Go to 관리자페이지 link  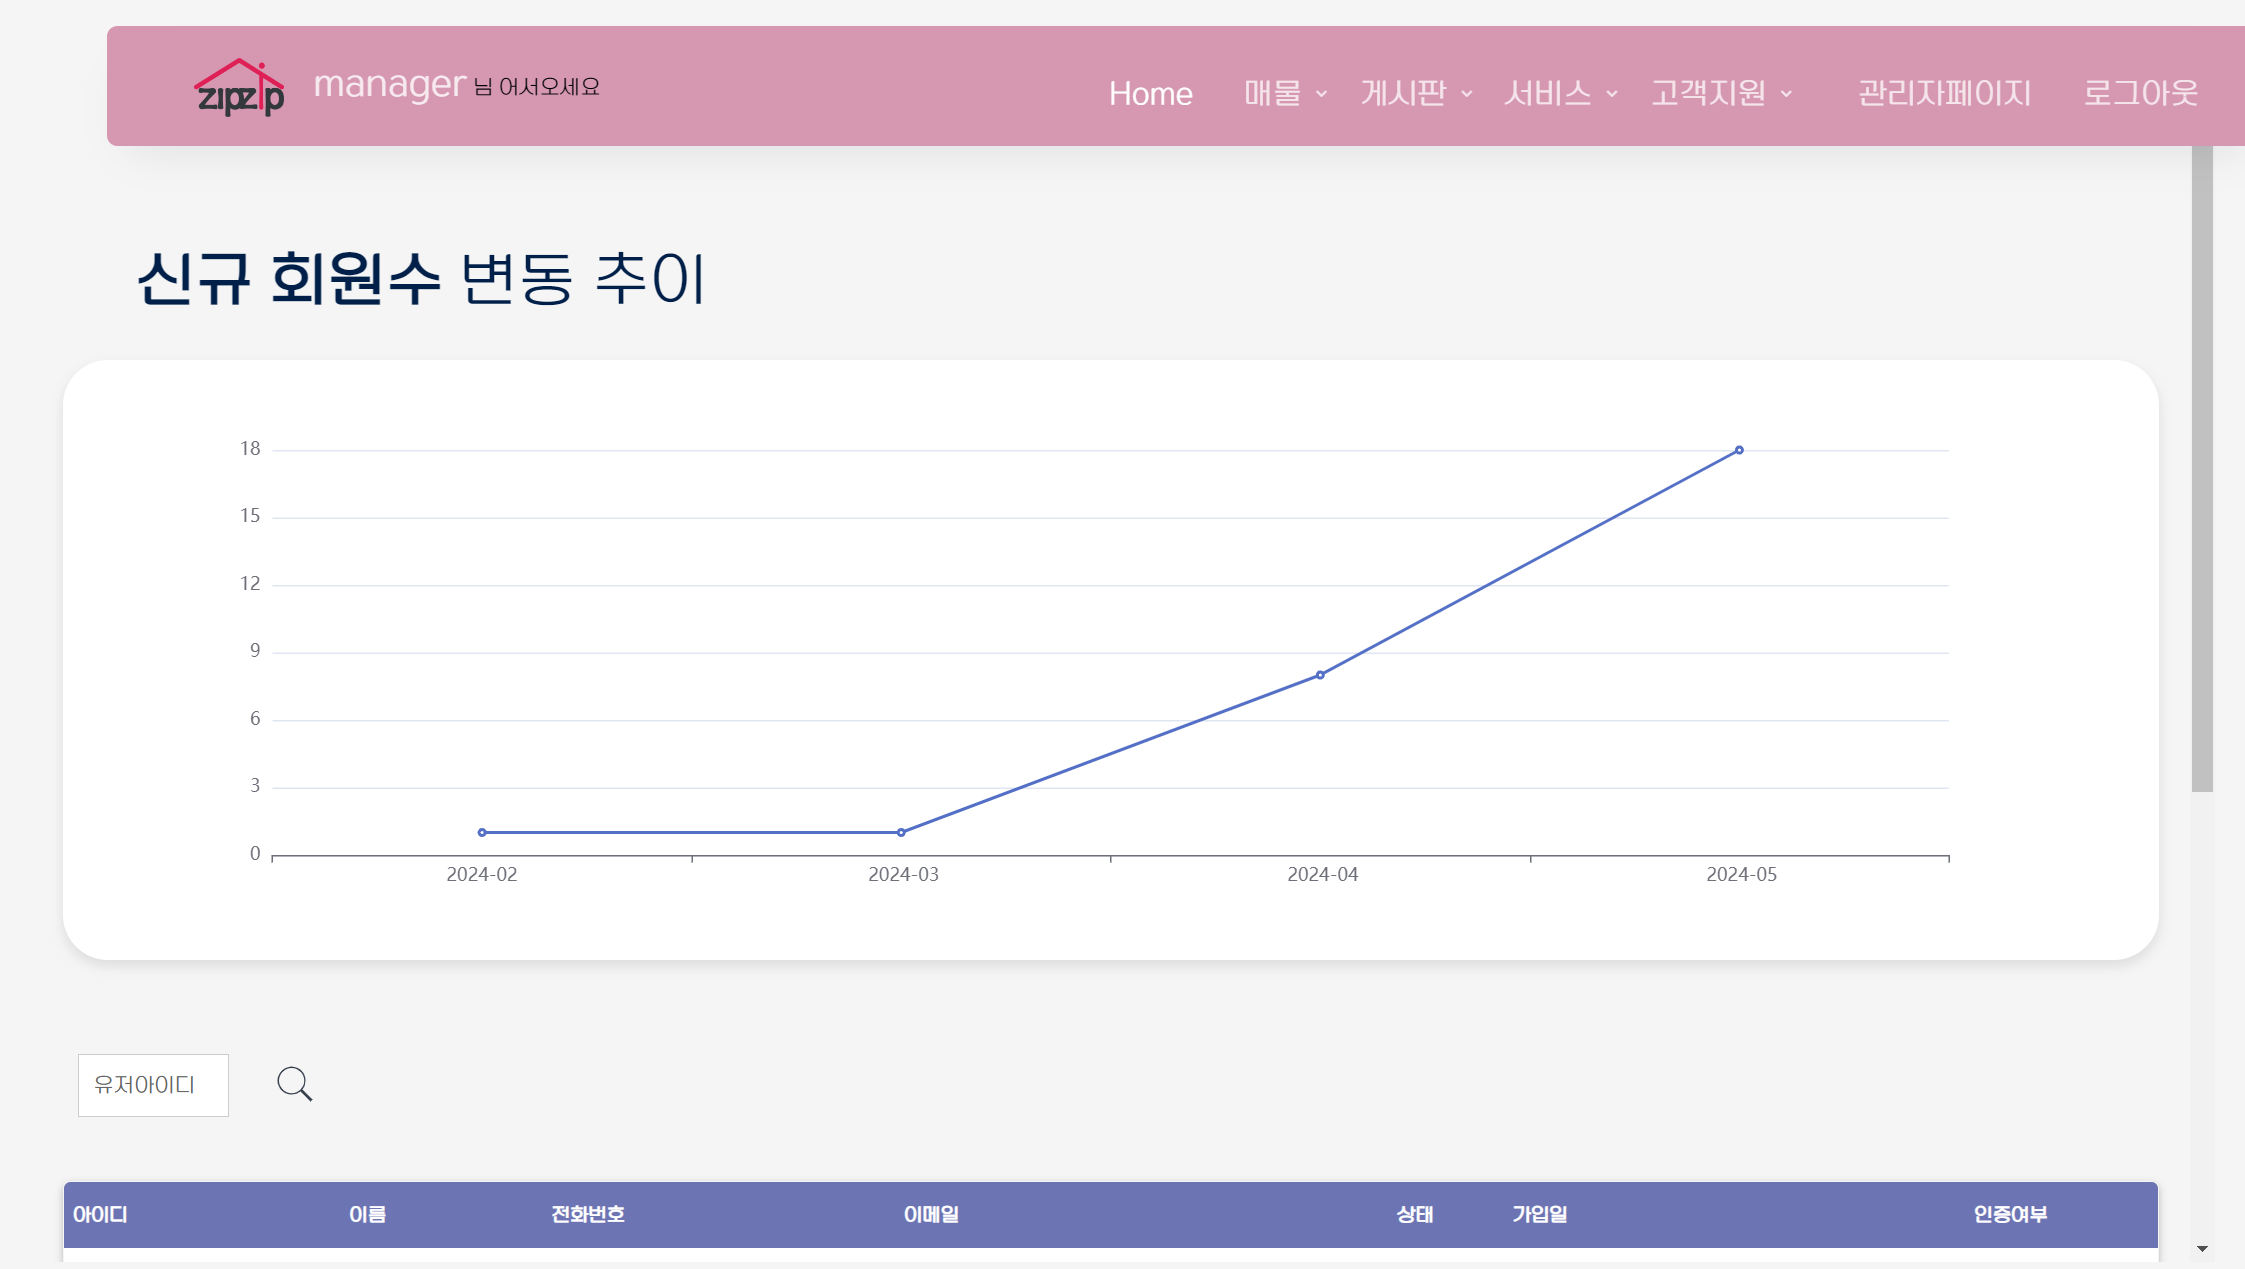point(1944,94)
